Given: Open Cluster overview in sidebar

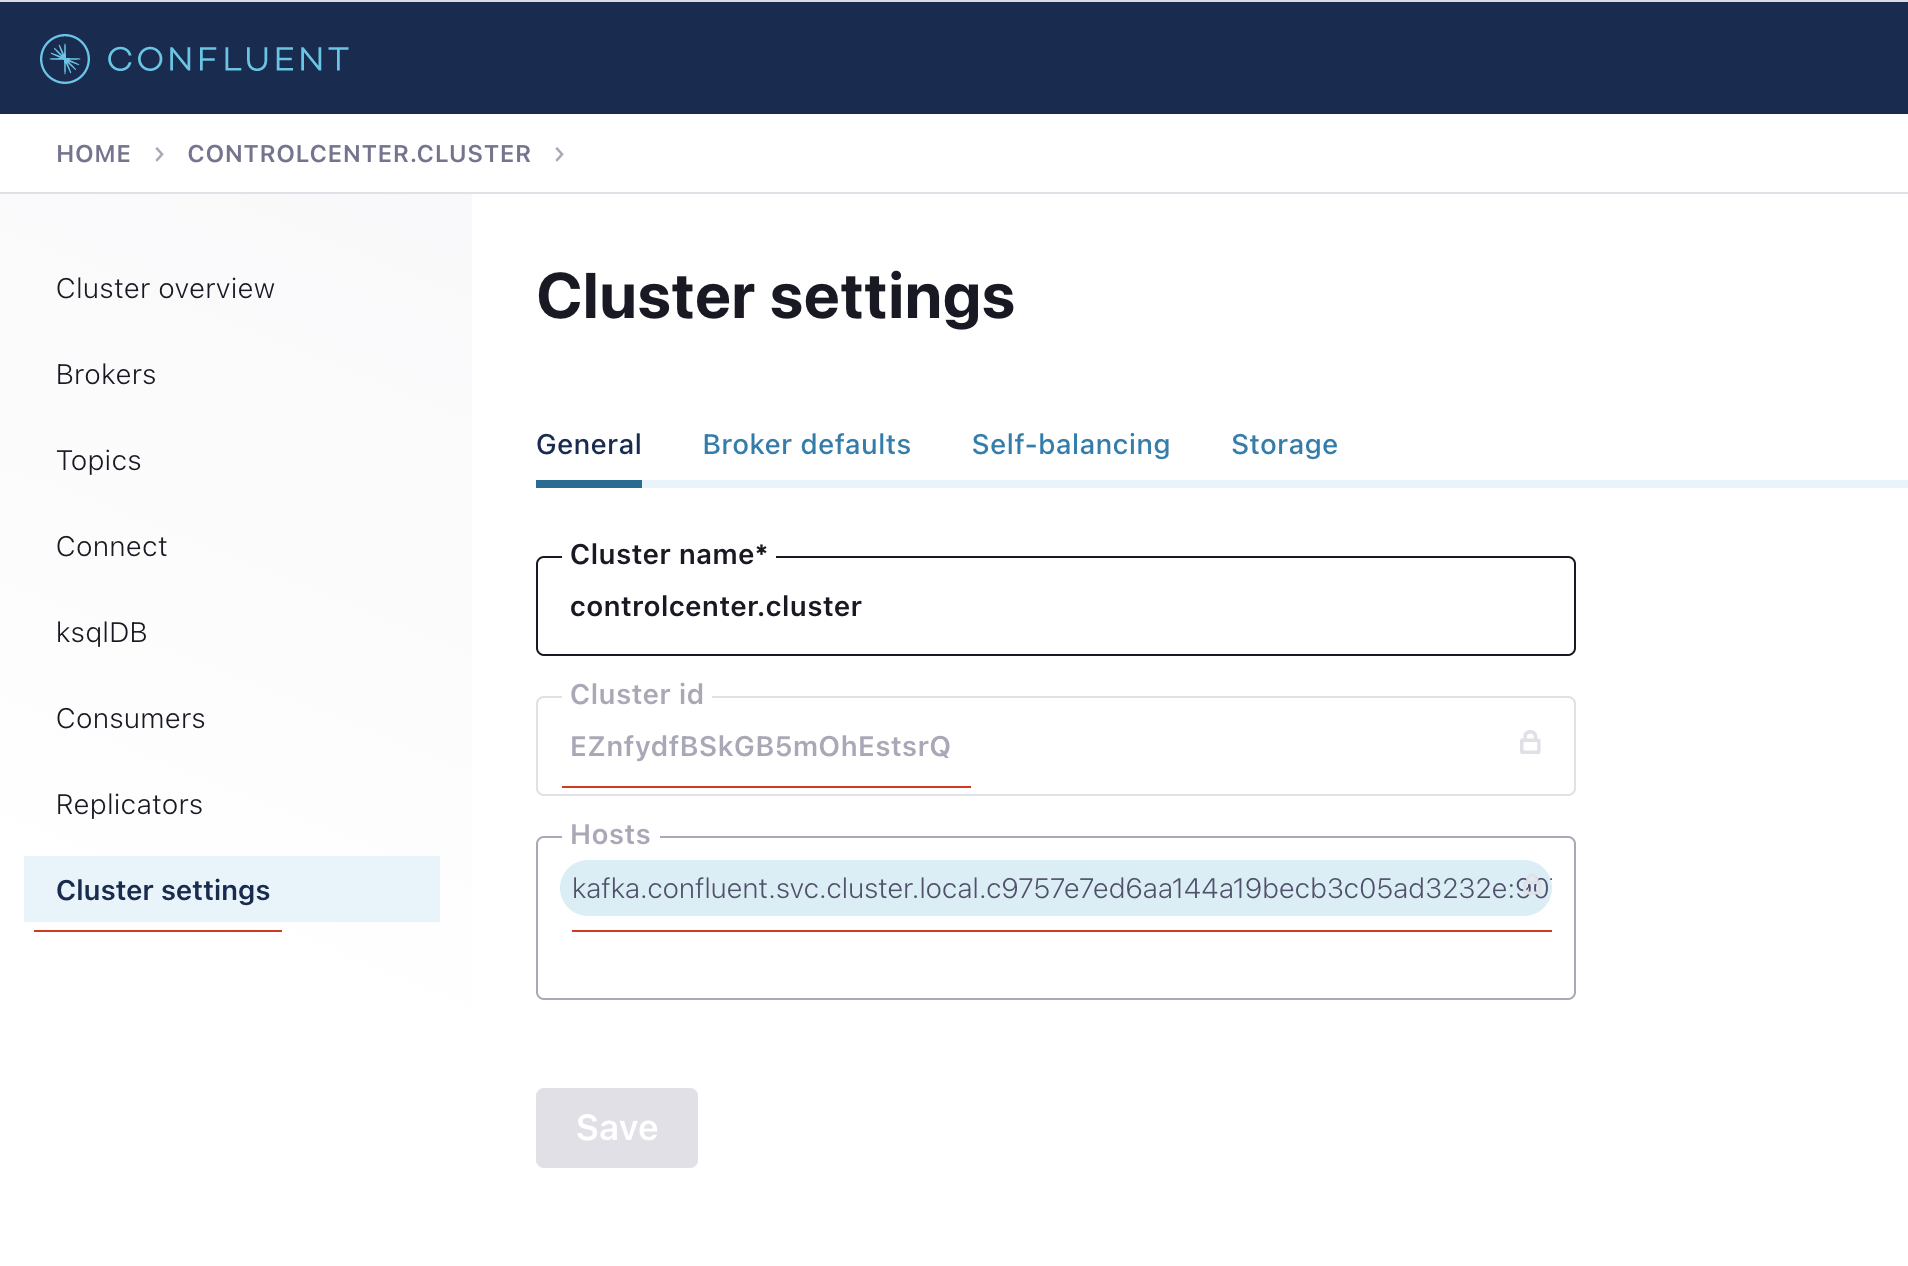Looking at the screenshot, I should tap(165, 289).
